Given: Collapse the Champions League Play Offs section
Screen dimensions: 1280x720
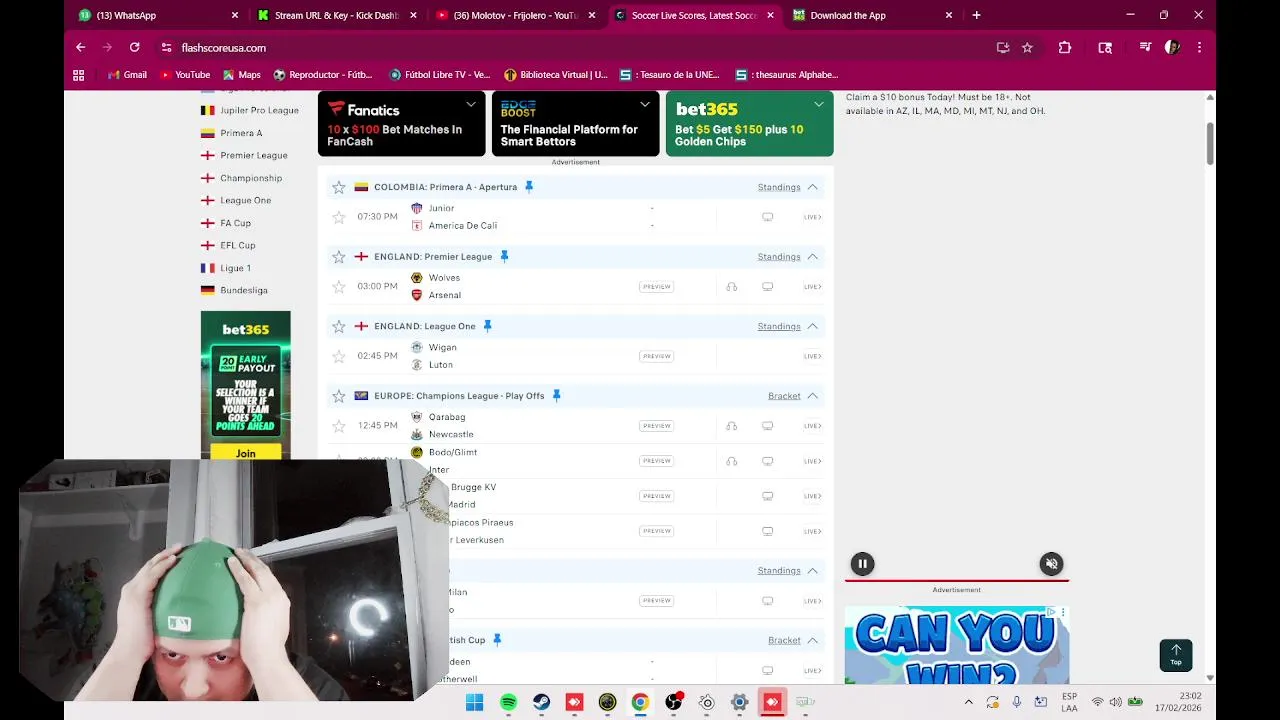Looking at the screenshot, I should [x=813, y=396].
